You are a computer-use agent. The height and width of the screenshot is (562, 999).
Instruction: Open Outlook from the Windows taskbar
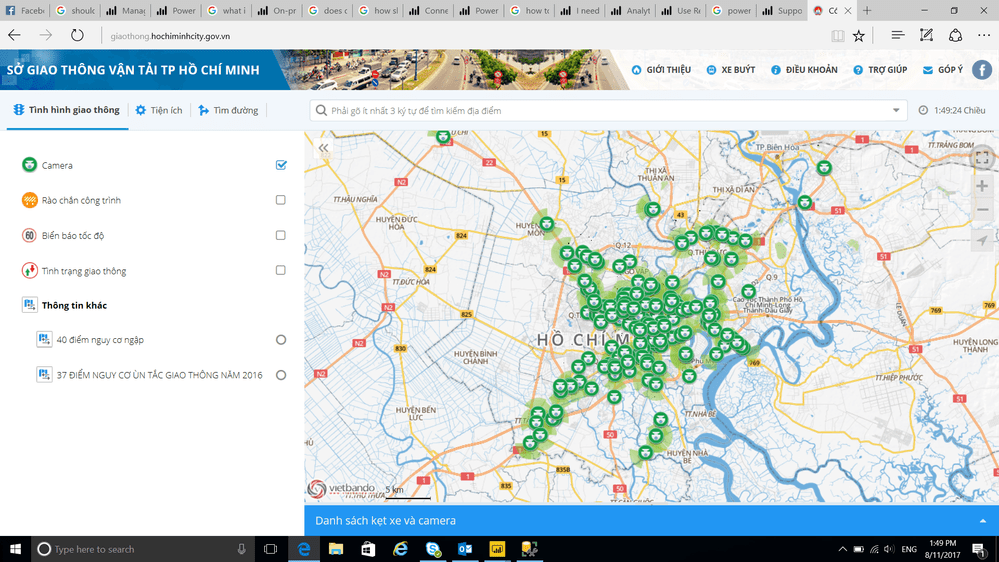[x=465, y=549]
